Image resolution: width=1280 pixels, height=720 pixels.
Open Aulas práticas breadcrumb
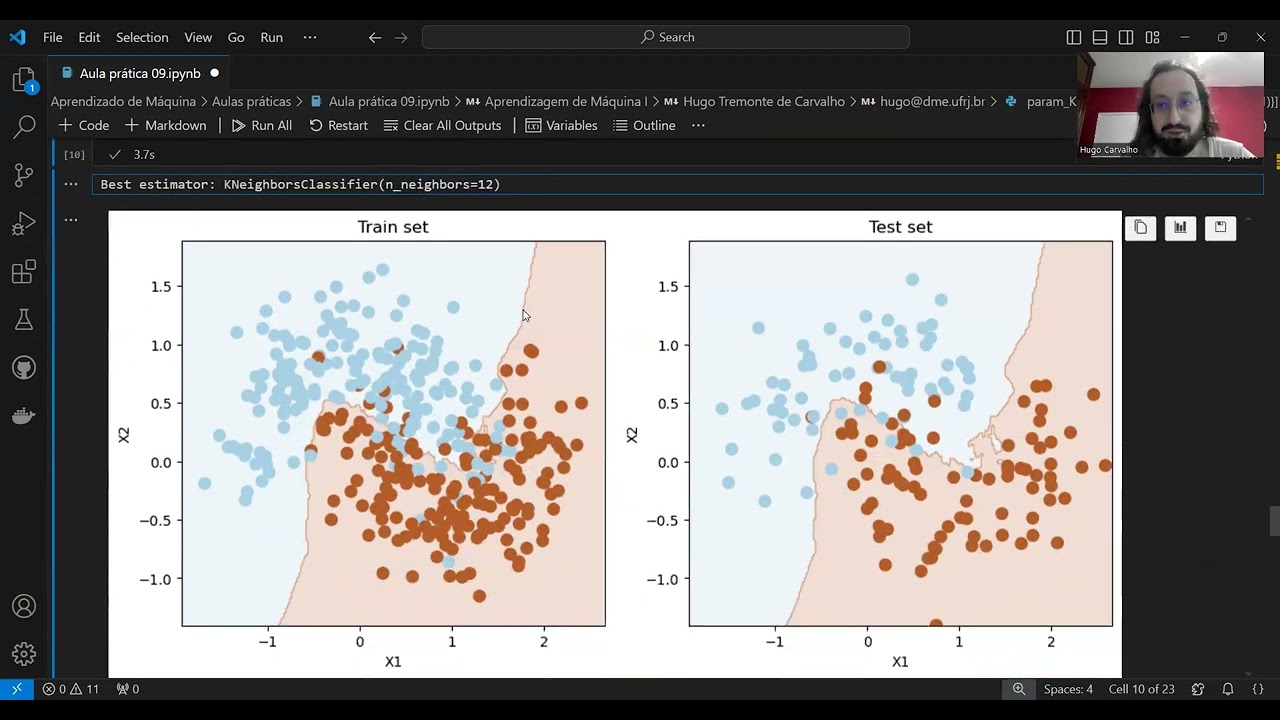[x=251, y=101]
